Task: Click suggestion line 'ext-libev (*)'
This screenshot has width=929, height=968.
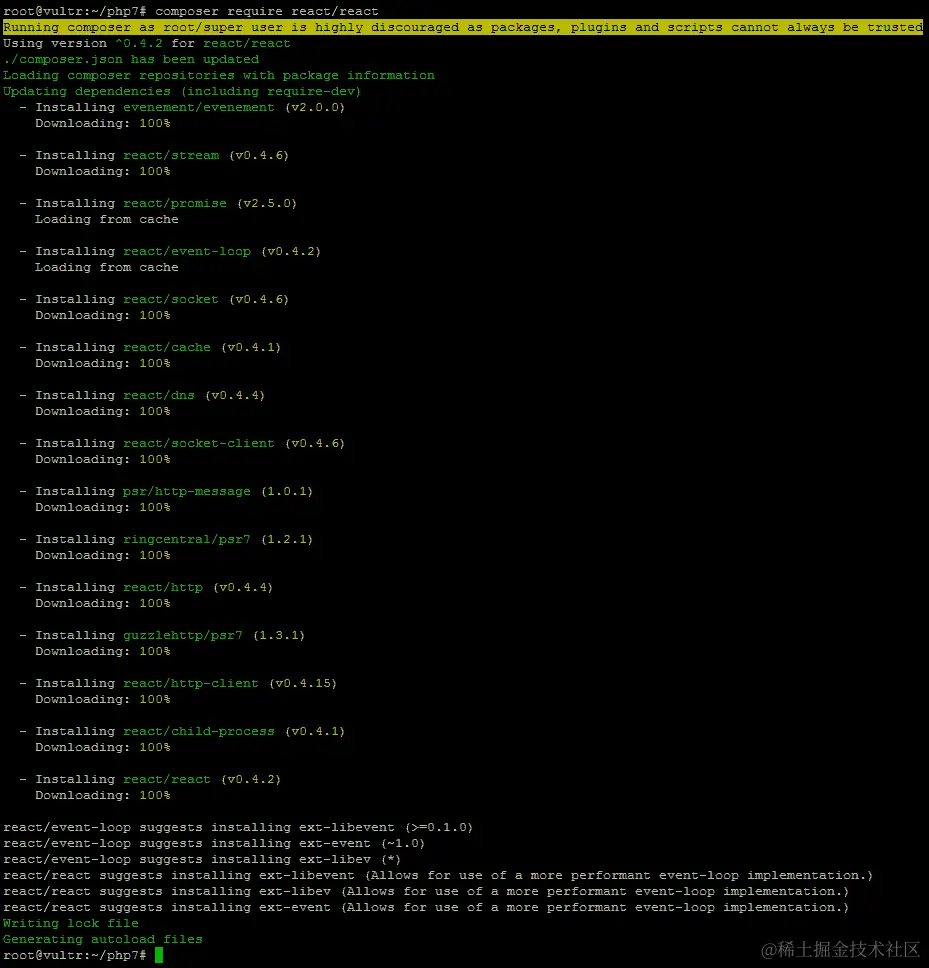Action: [x=202, y=859]
